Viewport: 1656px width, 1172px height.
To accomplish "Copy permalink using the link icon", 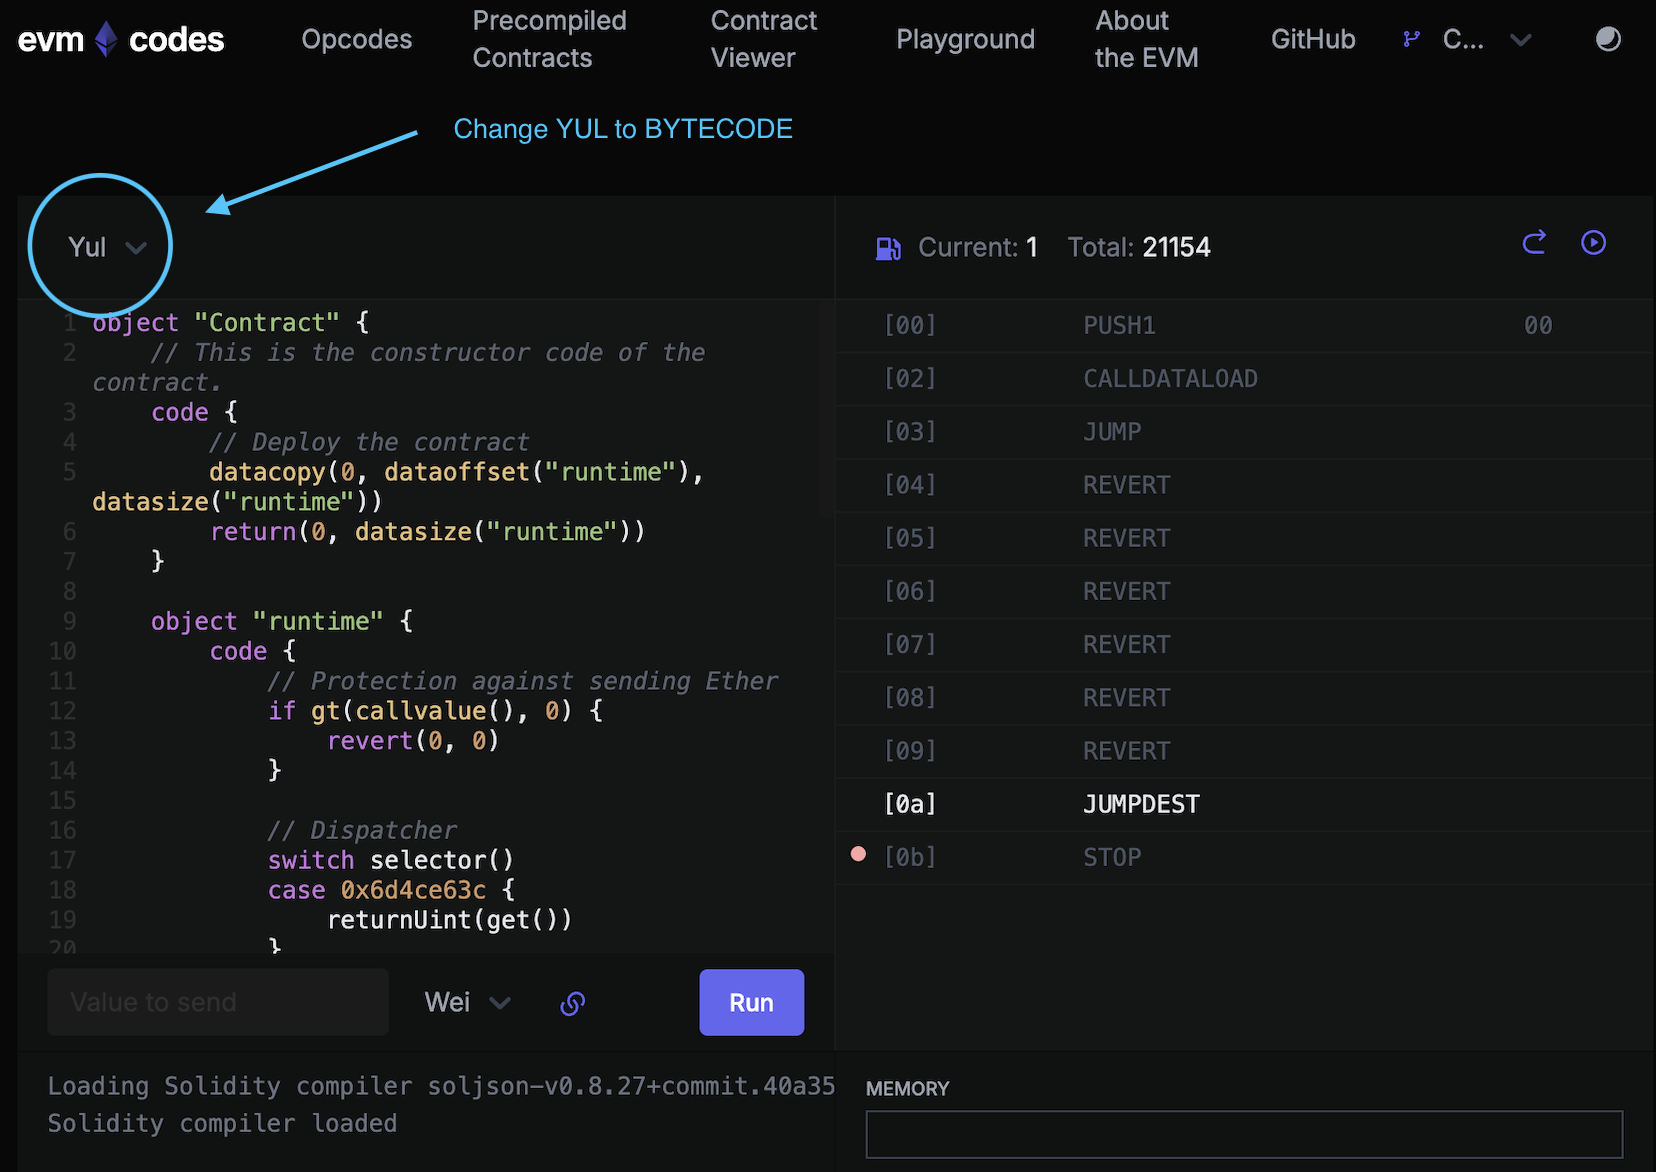I will [x=572, y=1003].
